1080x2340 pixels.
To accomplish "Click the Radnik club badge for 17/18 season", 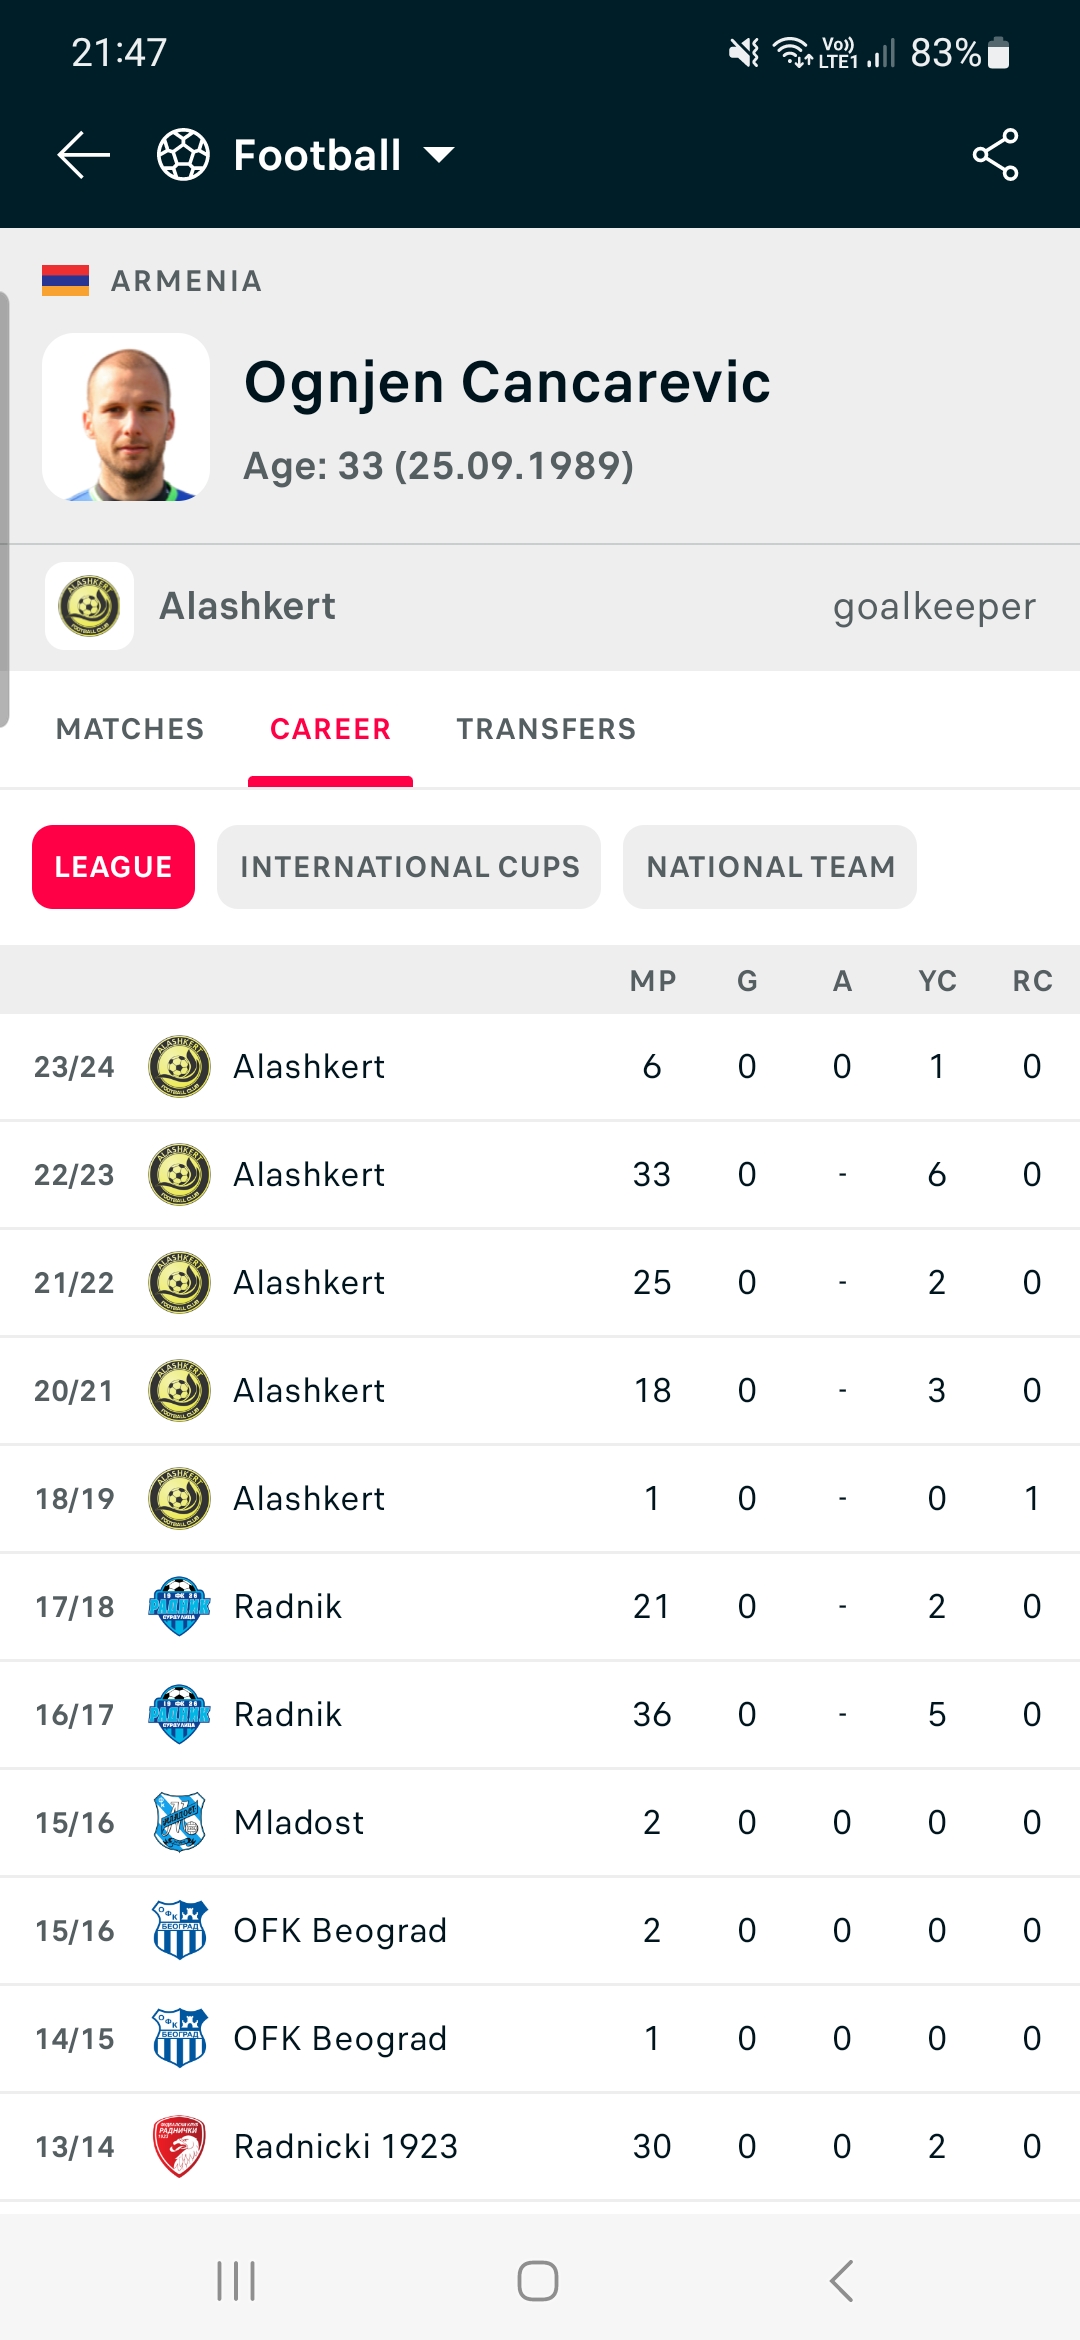I will (x=178, y=1606).
